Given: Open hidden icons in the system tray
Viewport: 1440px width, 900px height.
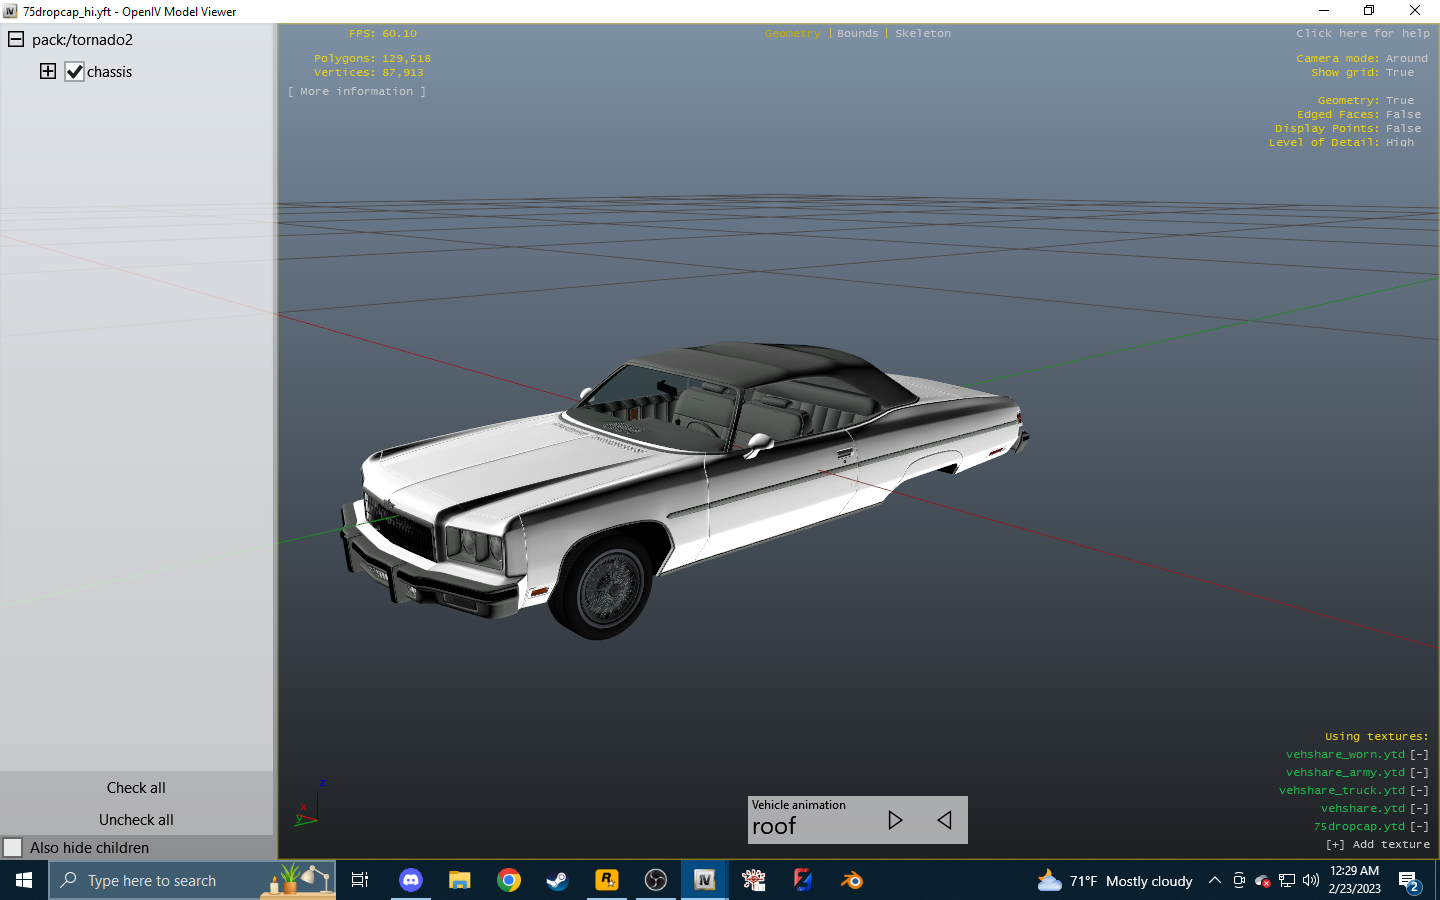Looking at the screenshot, I should [x=1214, y=880].
